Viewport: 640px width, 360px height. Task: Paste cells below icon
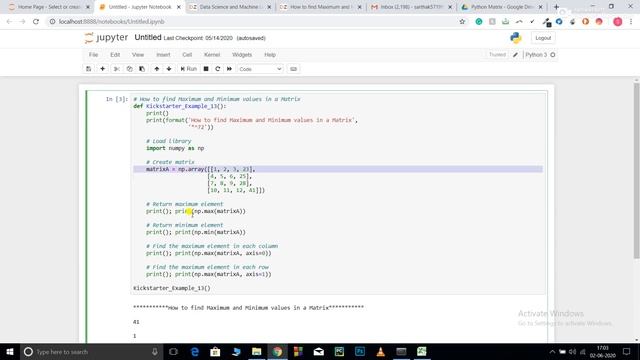point(142,69)
